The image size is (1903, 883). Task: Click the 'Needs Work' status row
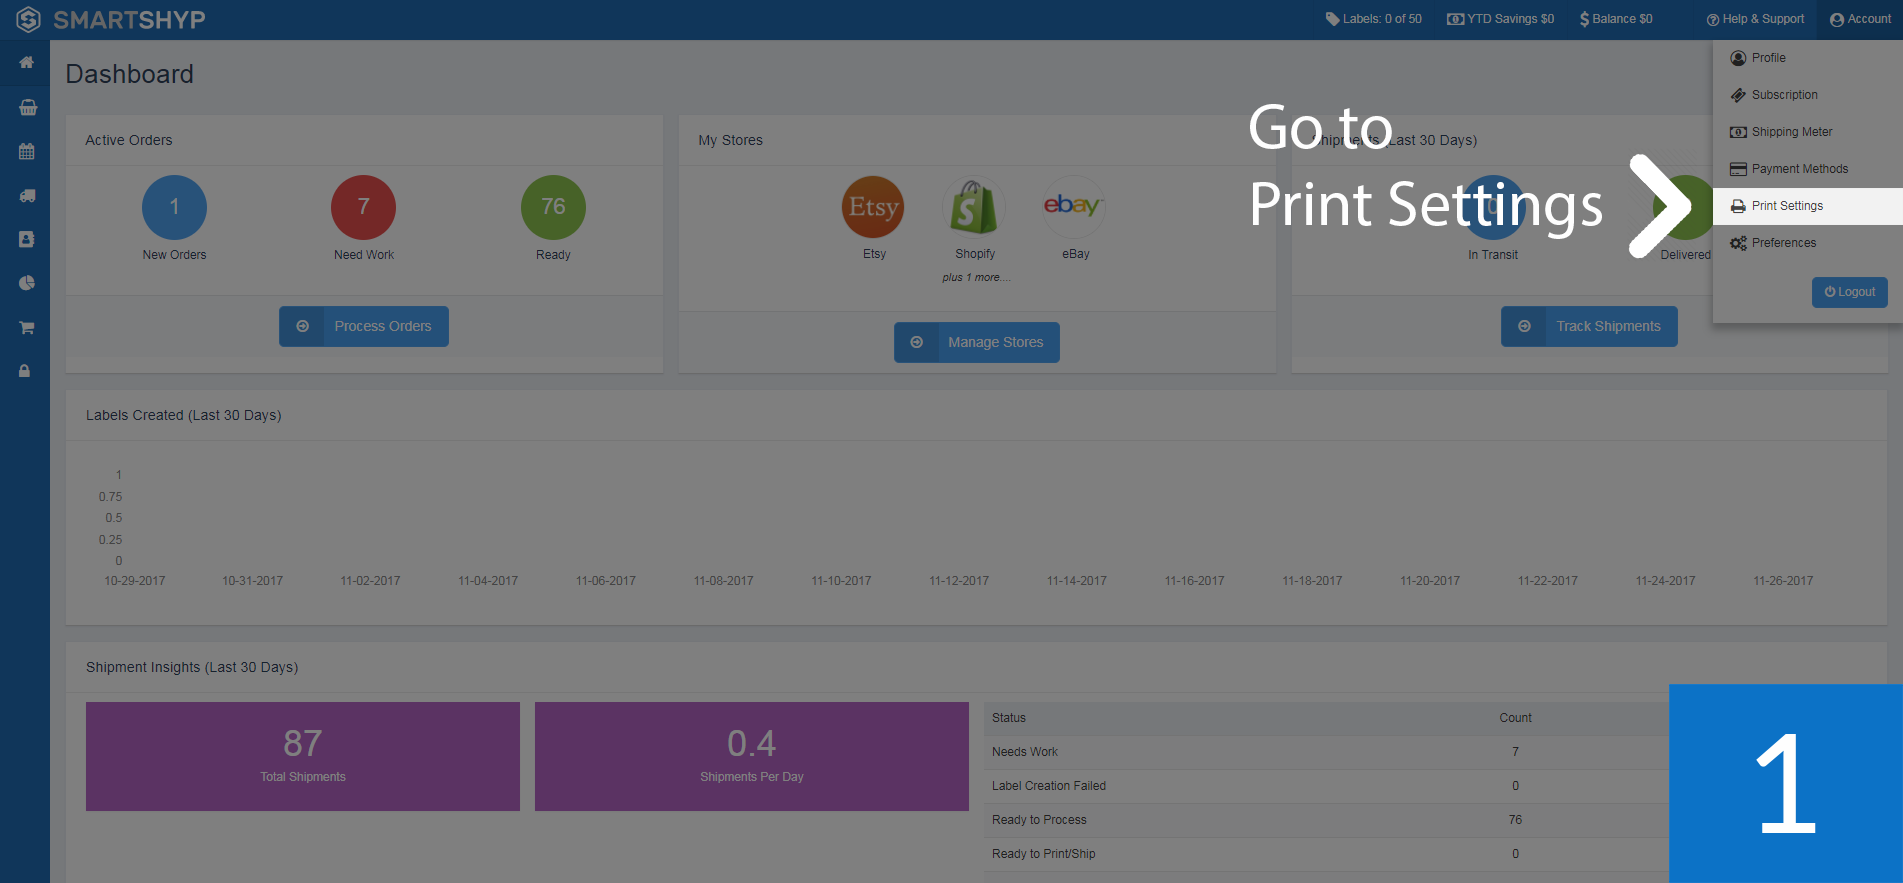tap(1326, 752)
